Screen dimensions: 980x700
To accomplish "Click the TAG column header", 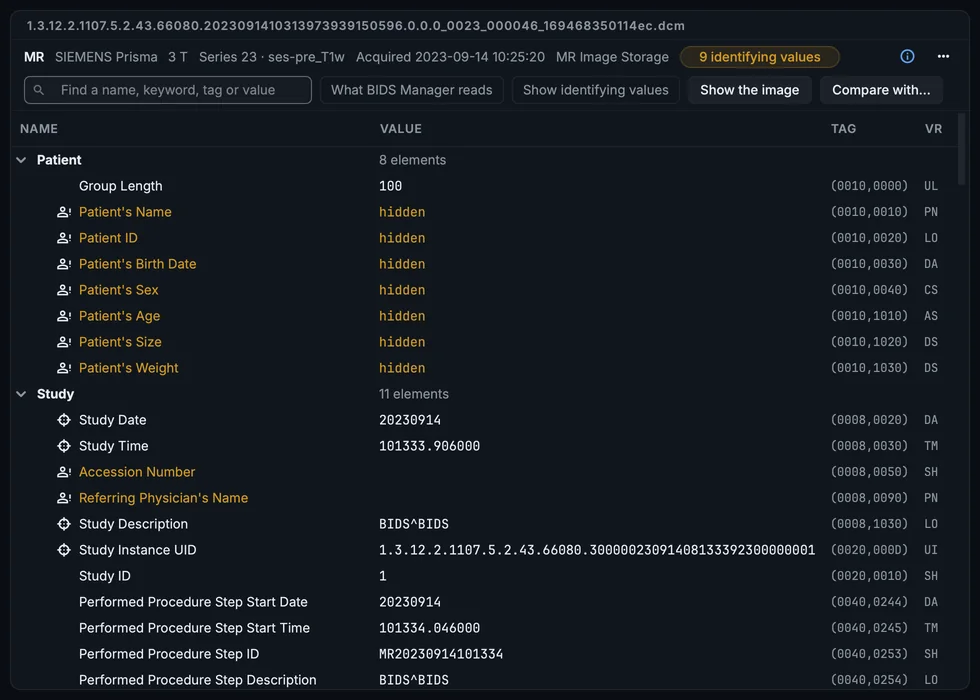I will (843, 129).
